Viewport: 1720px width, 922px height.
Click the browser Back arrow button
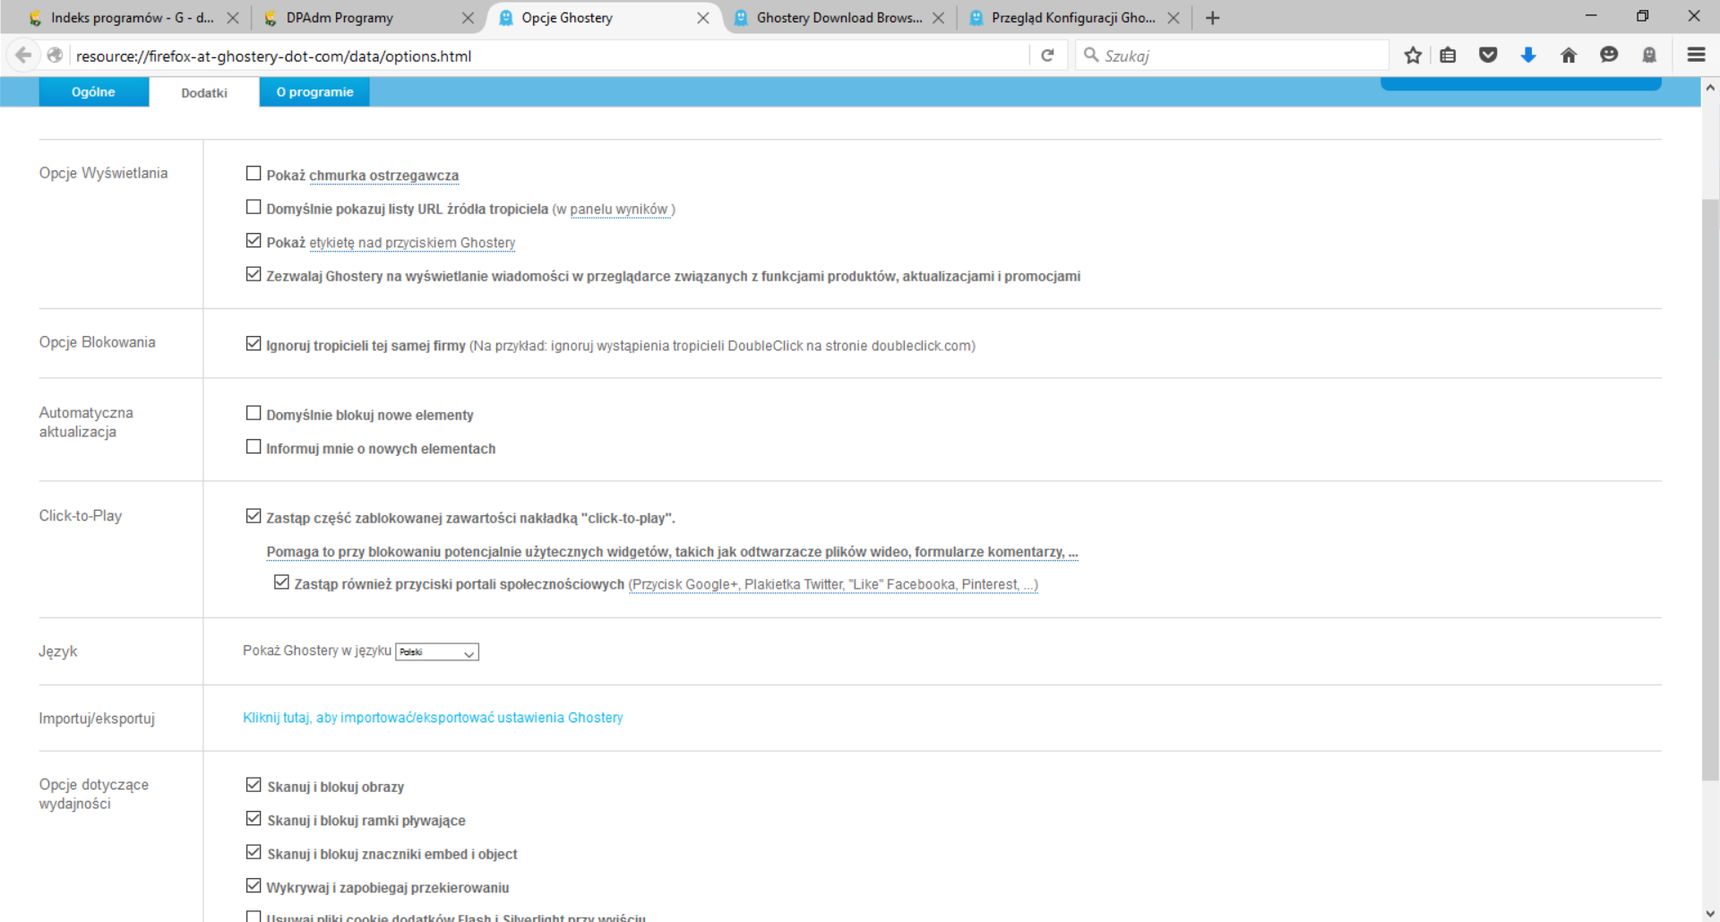tap(23, 55)
